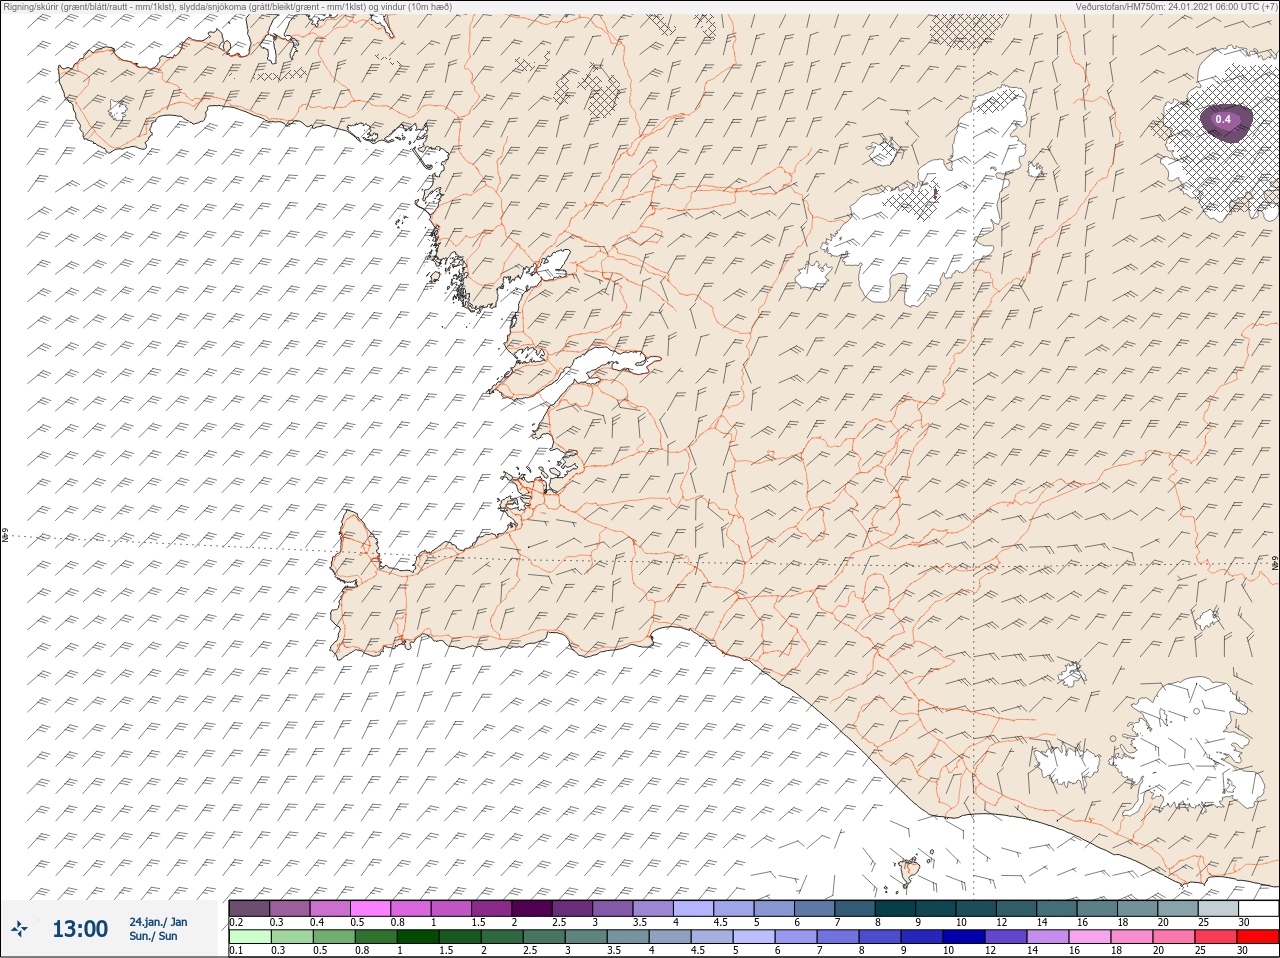Click the '24.jan./ Jan' date text
Image resolution: width=1280 pixels, height=958 pixels.
pyautogui.click(x=158, y=922)
